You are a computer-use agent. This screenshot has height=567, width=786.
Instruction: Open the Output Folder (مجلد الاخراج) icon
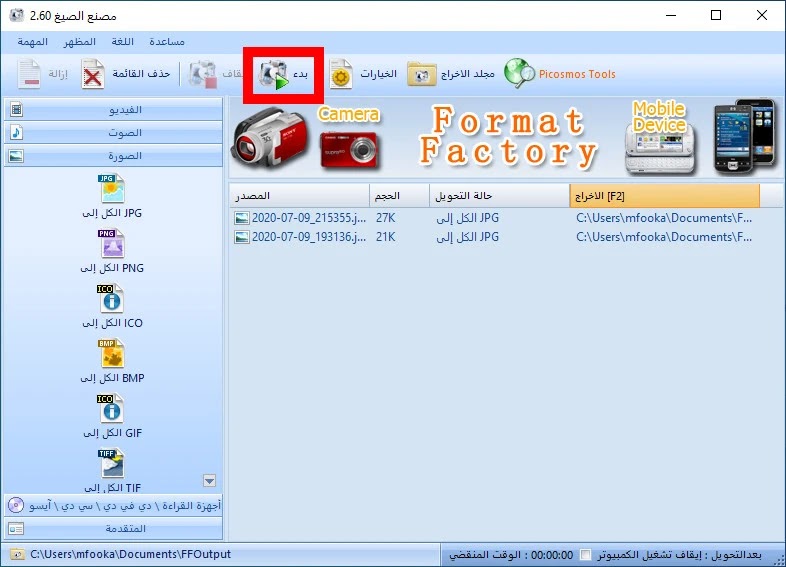422,74
